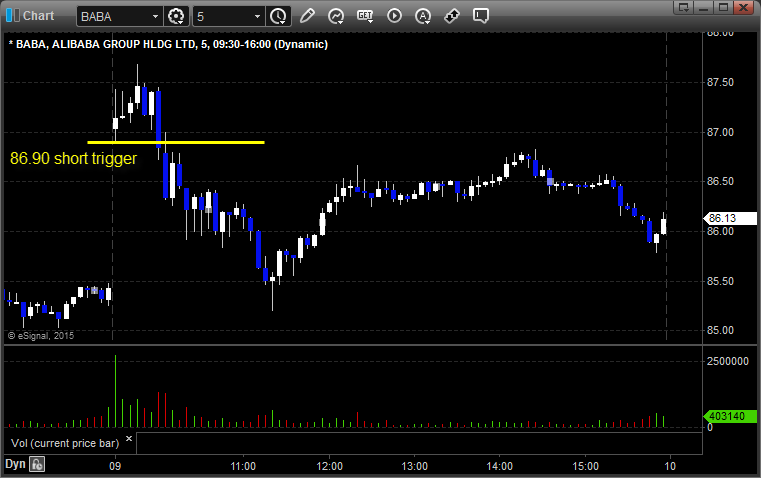Click the BABA chart title text
Image resolution: width=761 pixels, height=478 pixels.
point(168,44)
